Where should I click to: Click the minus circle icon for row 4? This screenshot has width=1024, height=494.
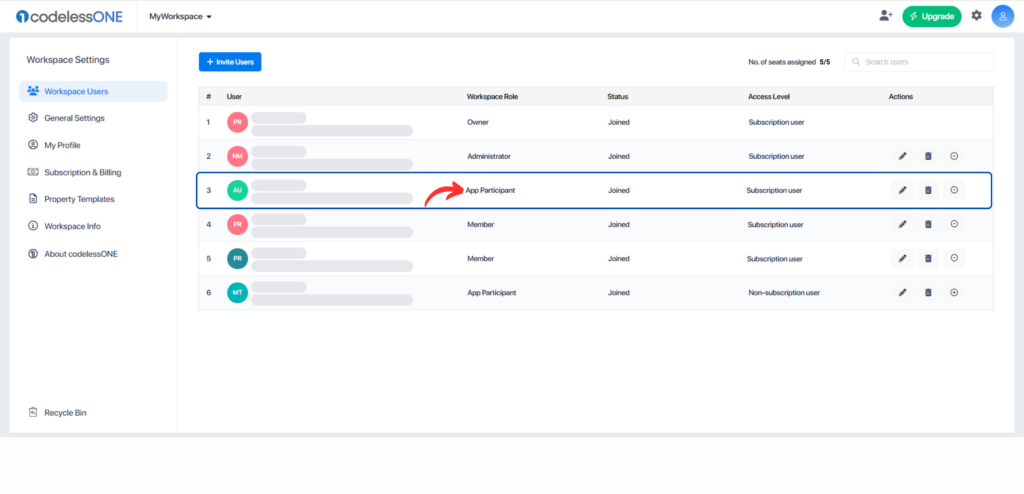point(954,224)
